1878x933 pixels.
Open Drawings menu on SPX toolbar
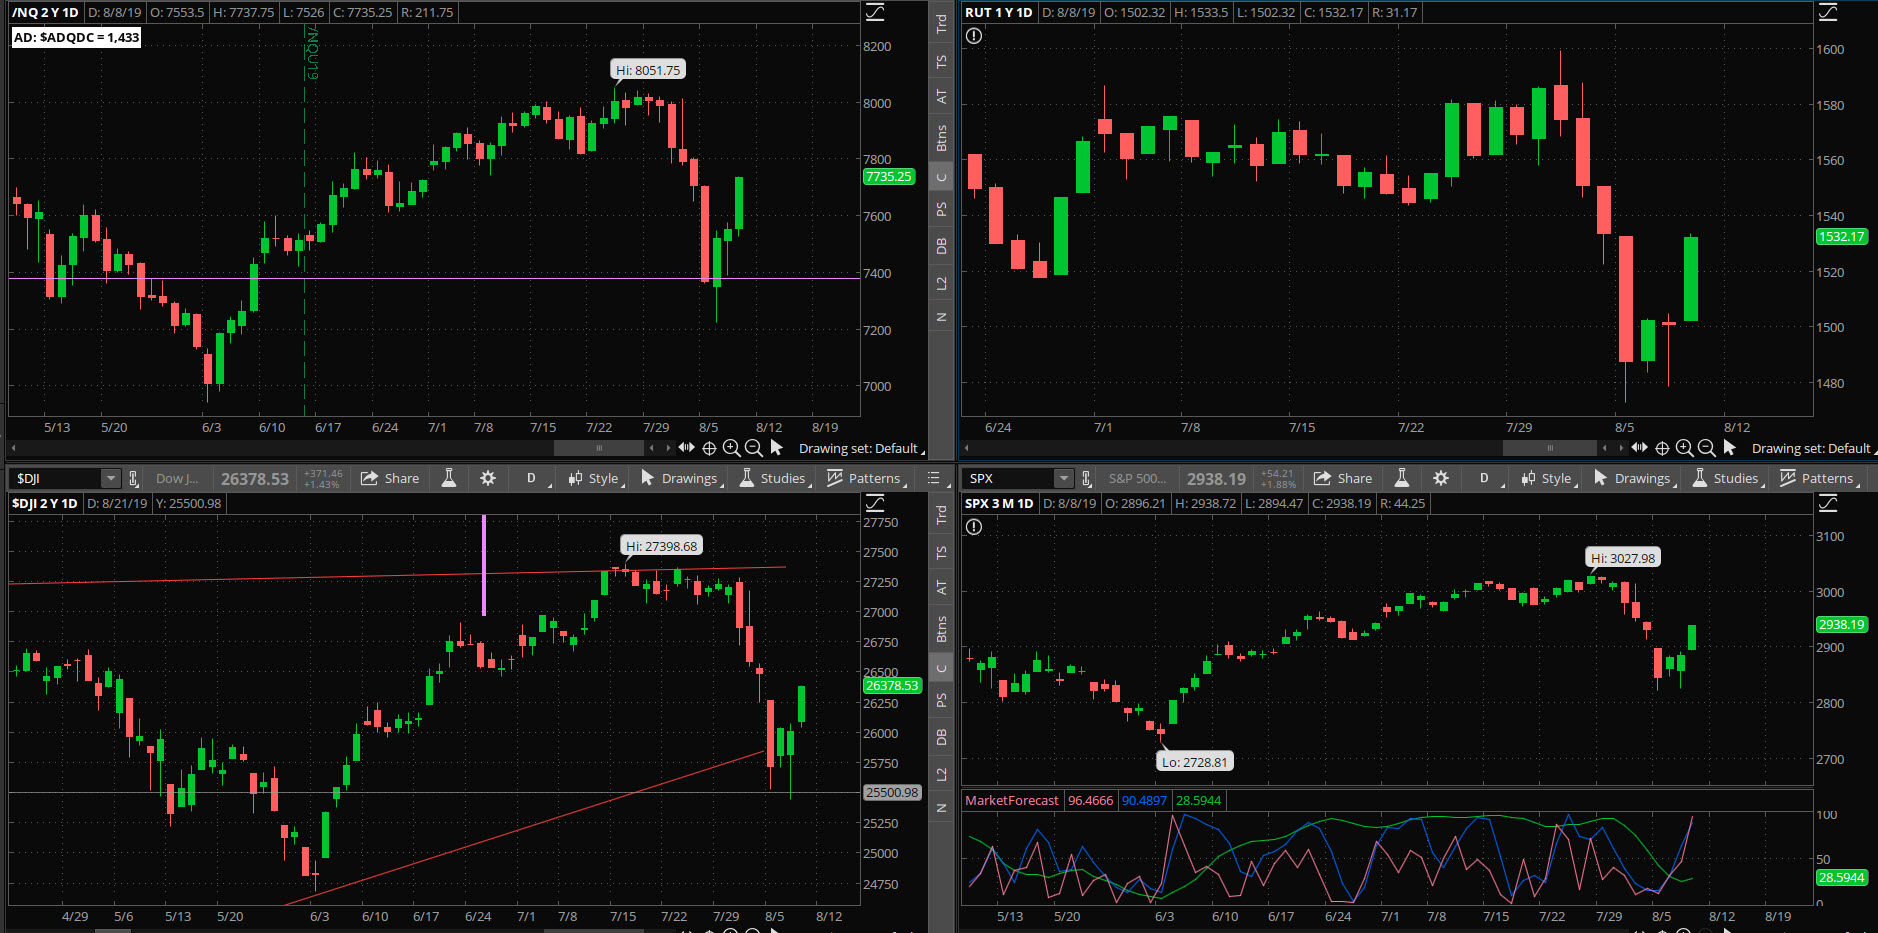point(1634,478)
